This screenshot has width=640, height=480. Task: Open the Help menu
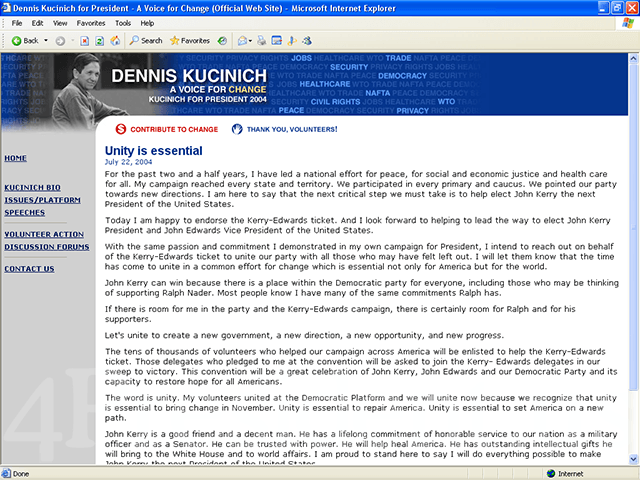click(x=147, y=23)
